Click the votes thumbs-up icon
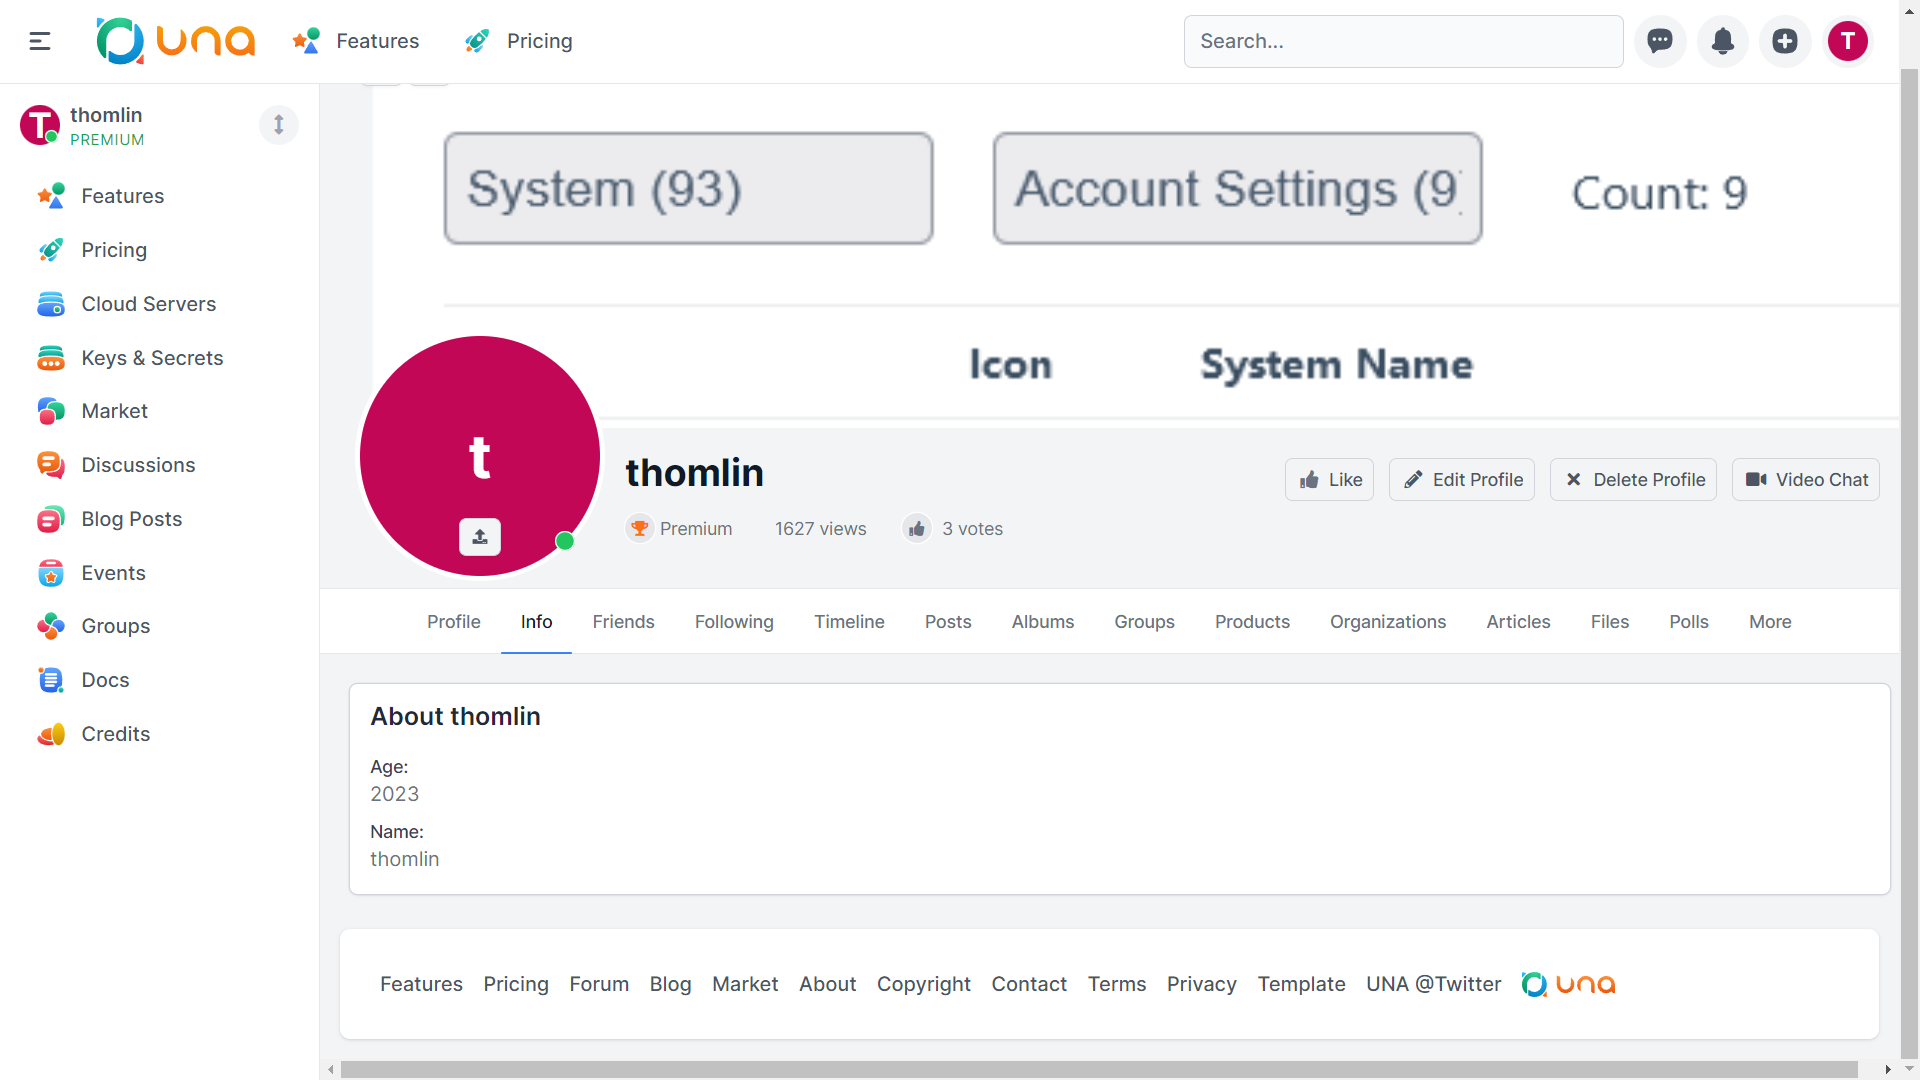This screenshot has height=1080, width=1920. (917, 529)
